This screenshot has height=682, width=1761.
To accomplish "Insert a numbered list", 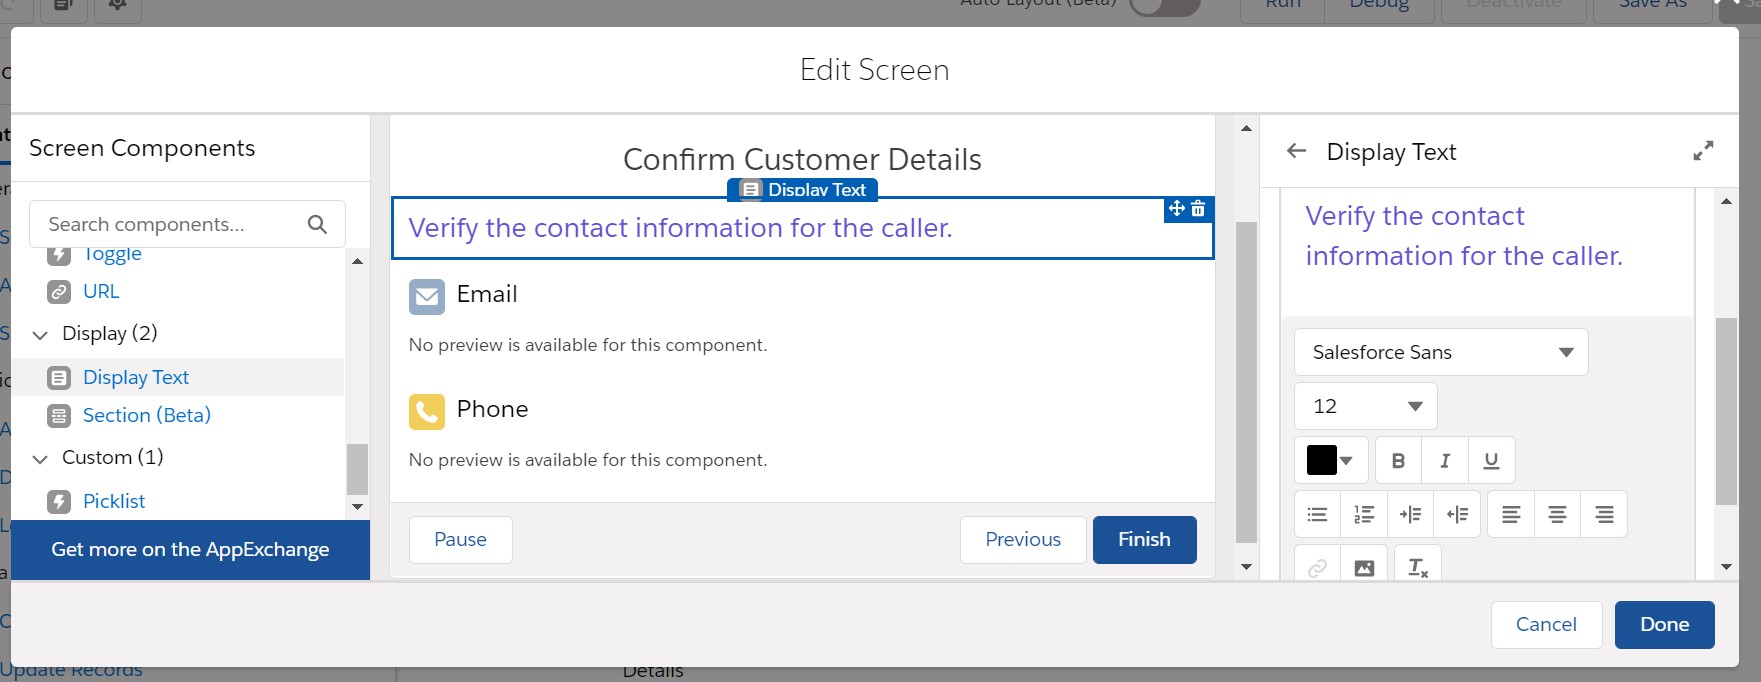I will [x=1364, y=515].
